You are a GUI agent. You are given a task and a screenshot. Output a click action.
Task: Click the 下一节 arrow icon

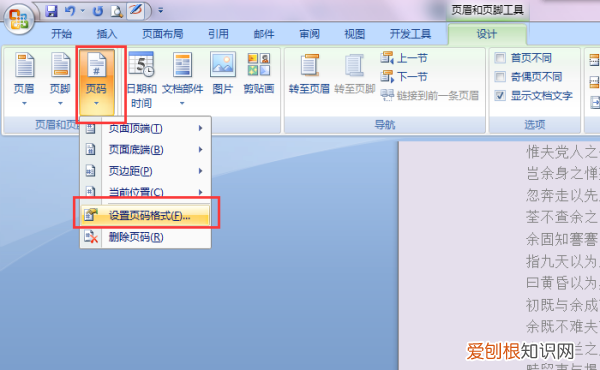pyautogui.click(x=387, y=77)
